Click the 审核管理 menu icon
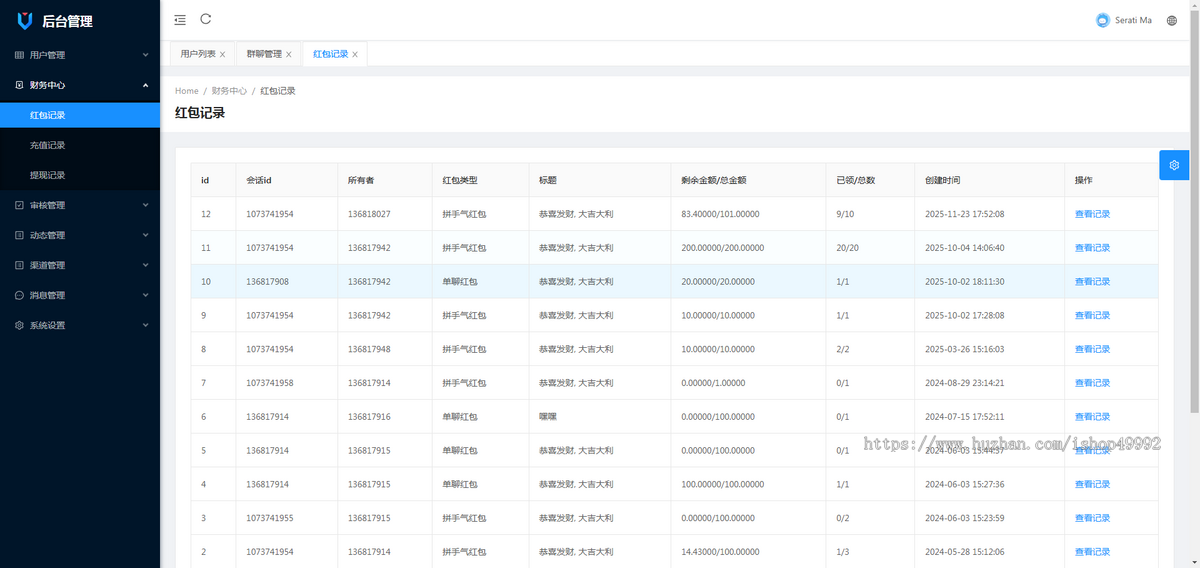The width and height of the screenshot is (1200, 568). (19, 205)
